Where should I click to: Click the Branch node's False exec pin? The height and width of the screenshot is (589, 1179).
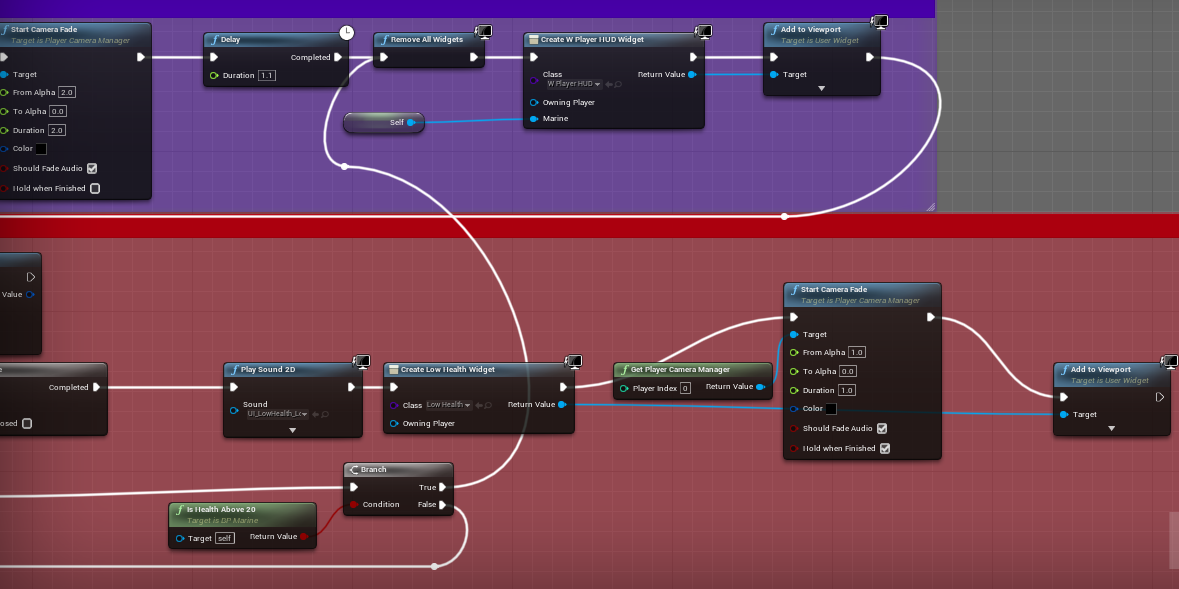[x=443, y=505]
